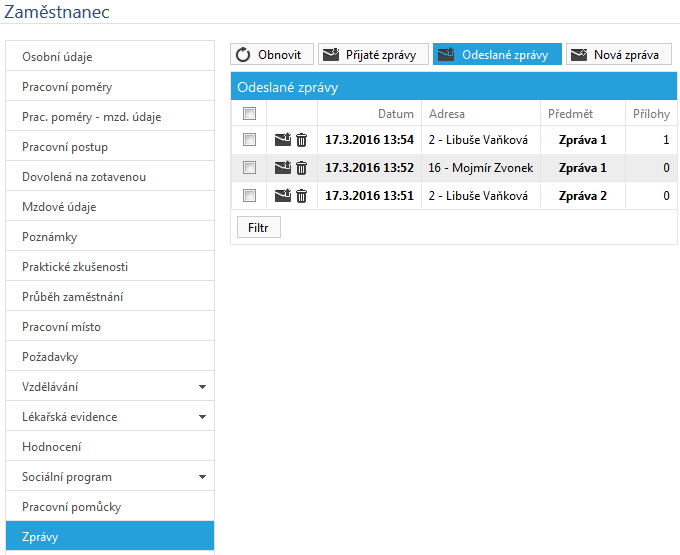Click trash icon in 13:51 row

pyautogui.click(x=301, y=196)
